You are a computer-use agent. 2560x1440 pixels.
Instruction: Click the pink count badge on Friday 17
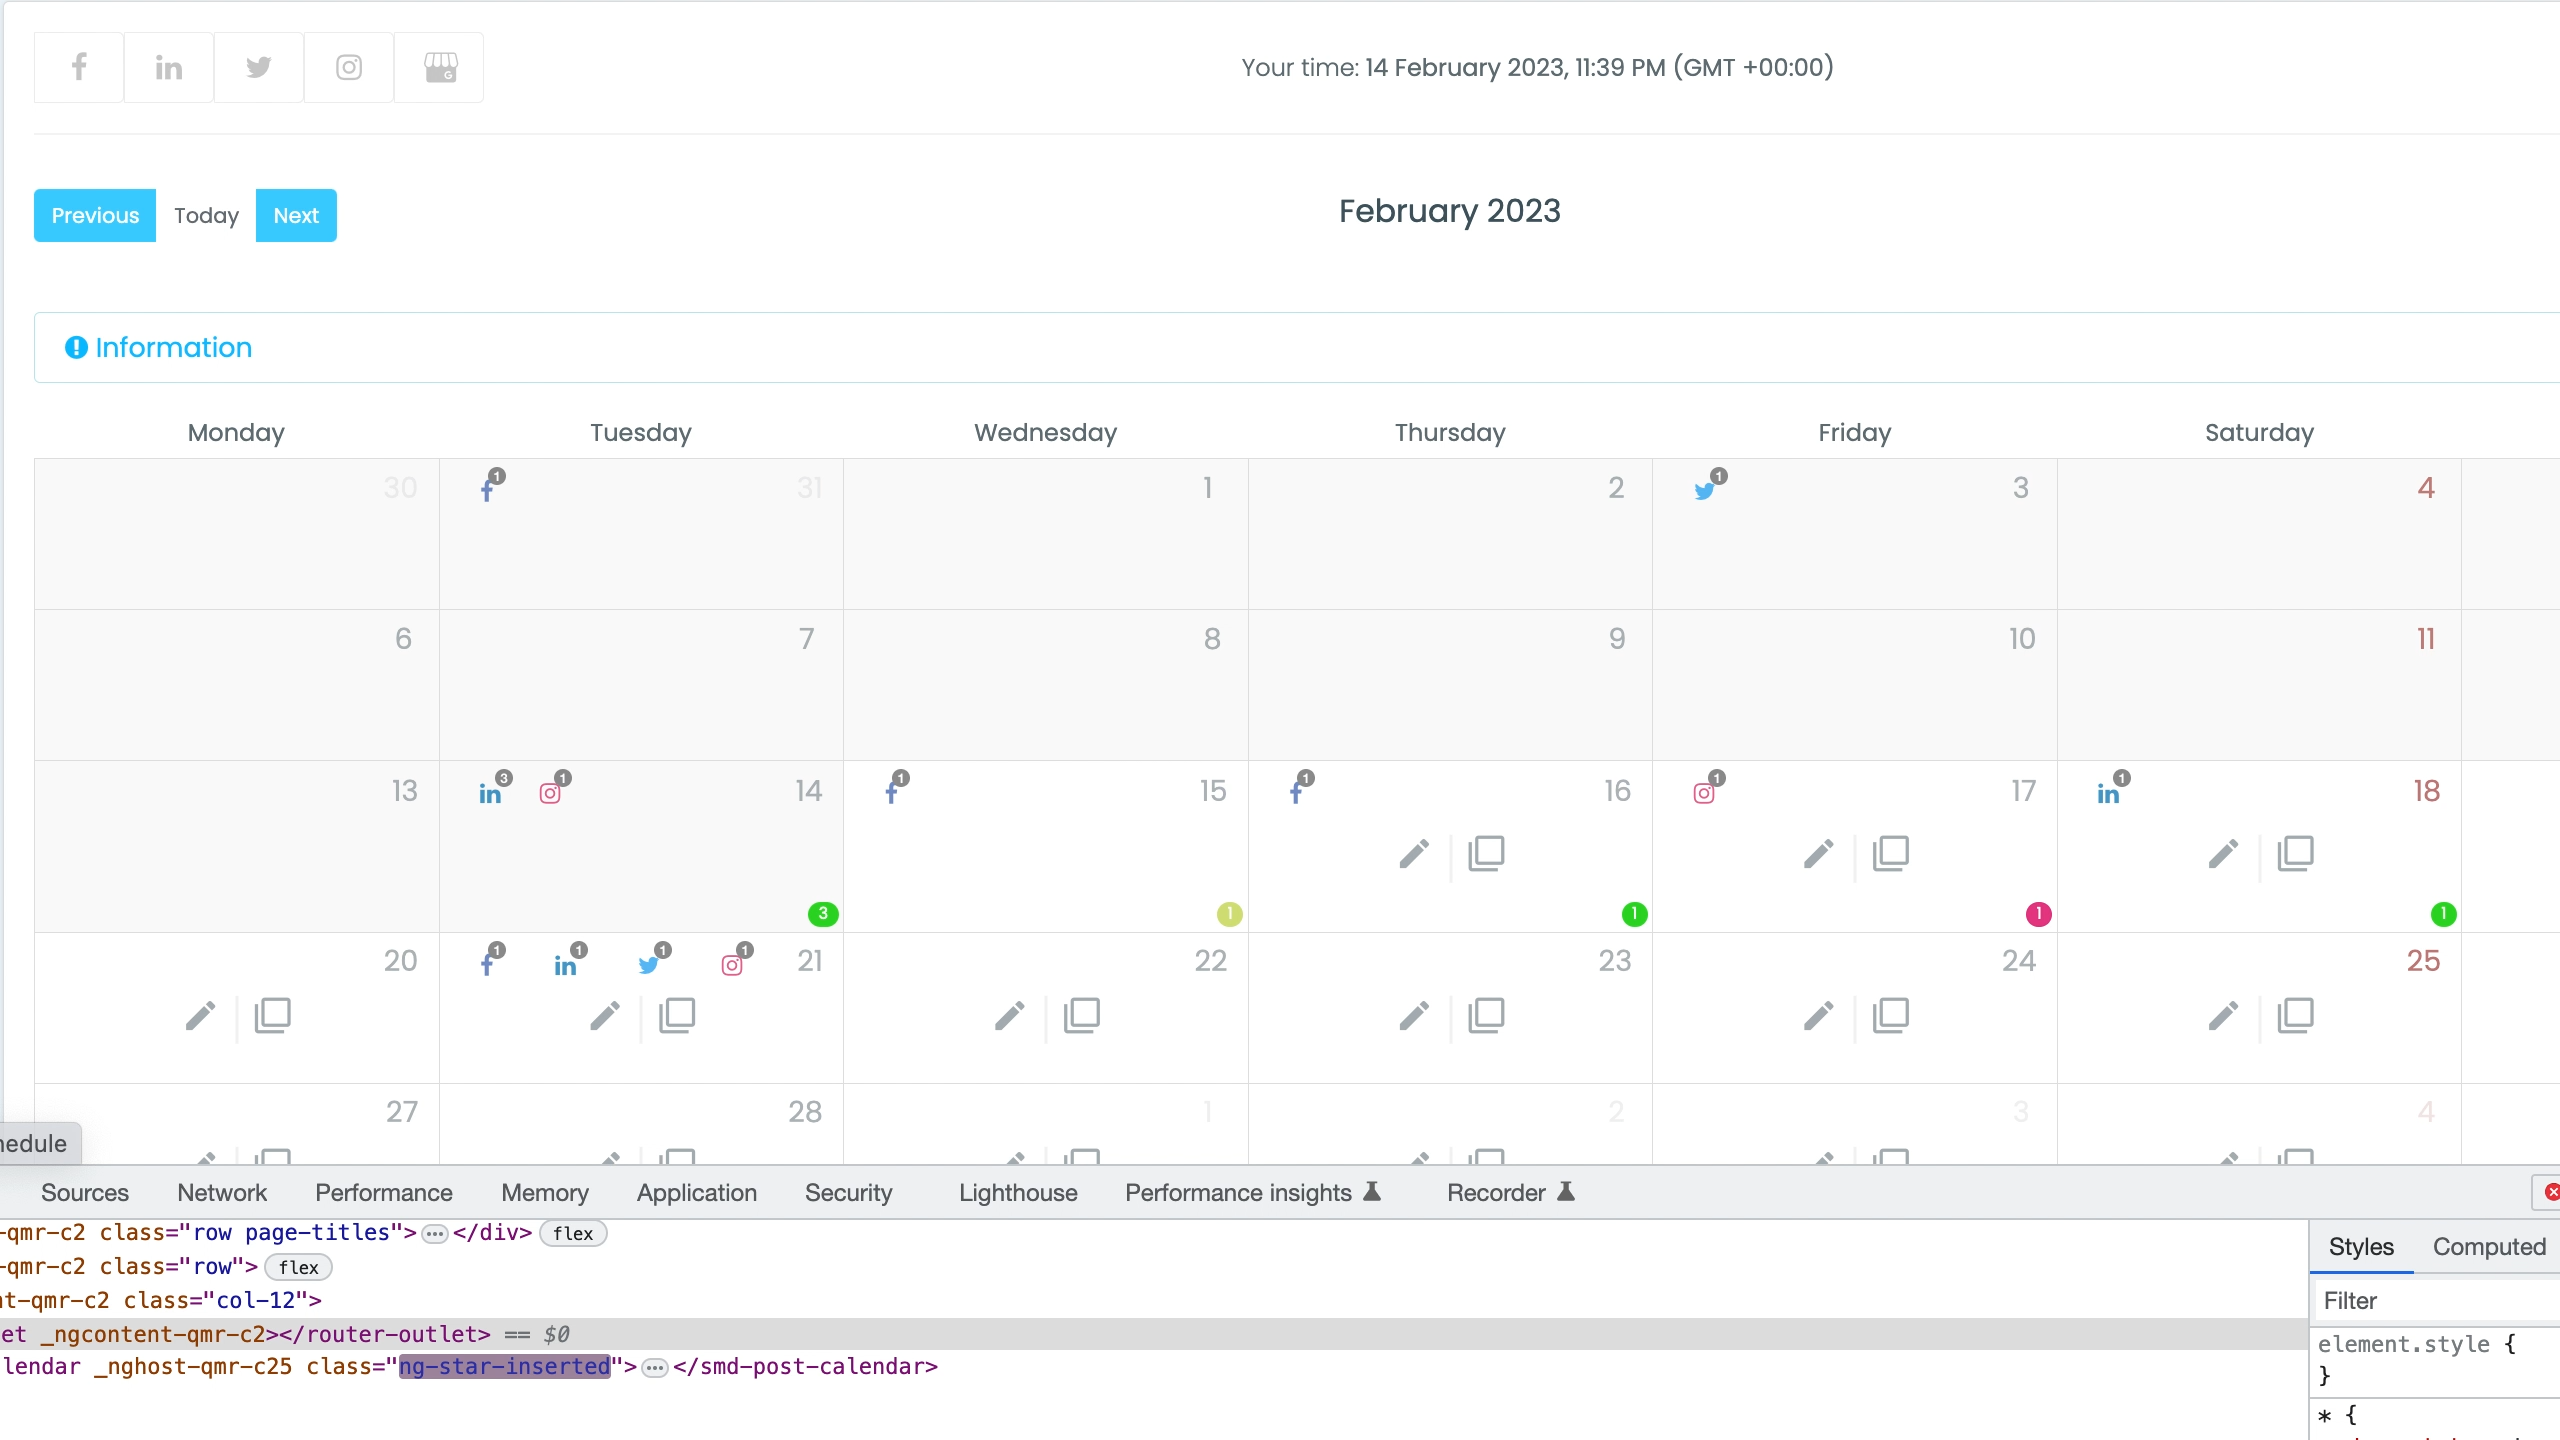pos(2038,913)
